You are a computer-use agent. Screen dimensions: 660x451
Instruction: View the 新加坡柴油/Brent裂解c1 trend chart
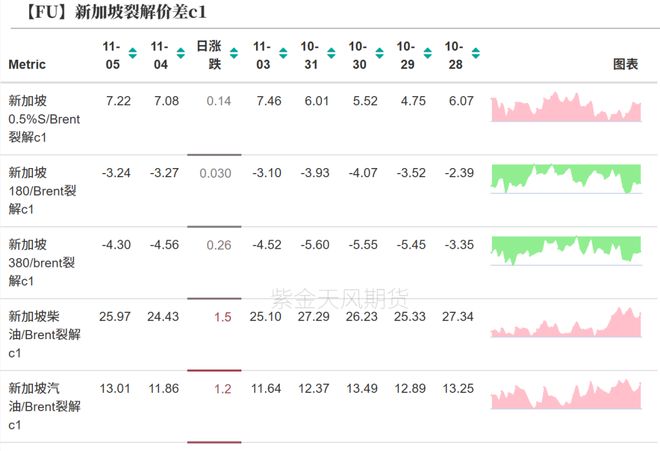(x=566, y=322)
